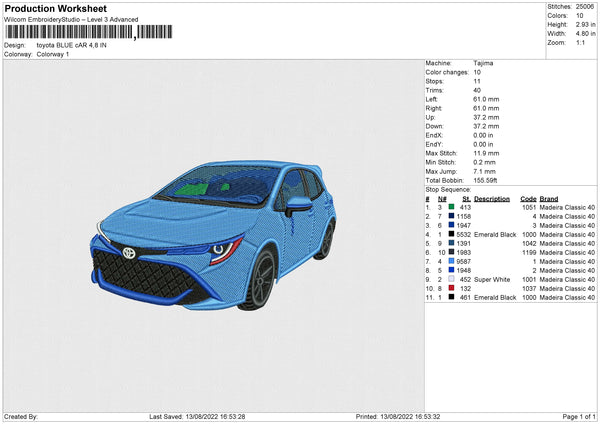Click the Max Jump value 7.1 mm
The image size is (600, 424).
[x=484, y=171]
